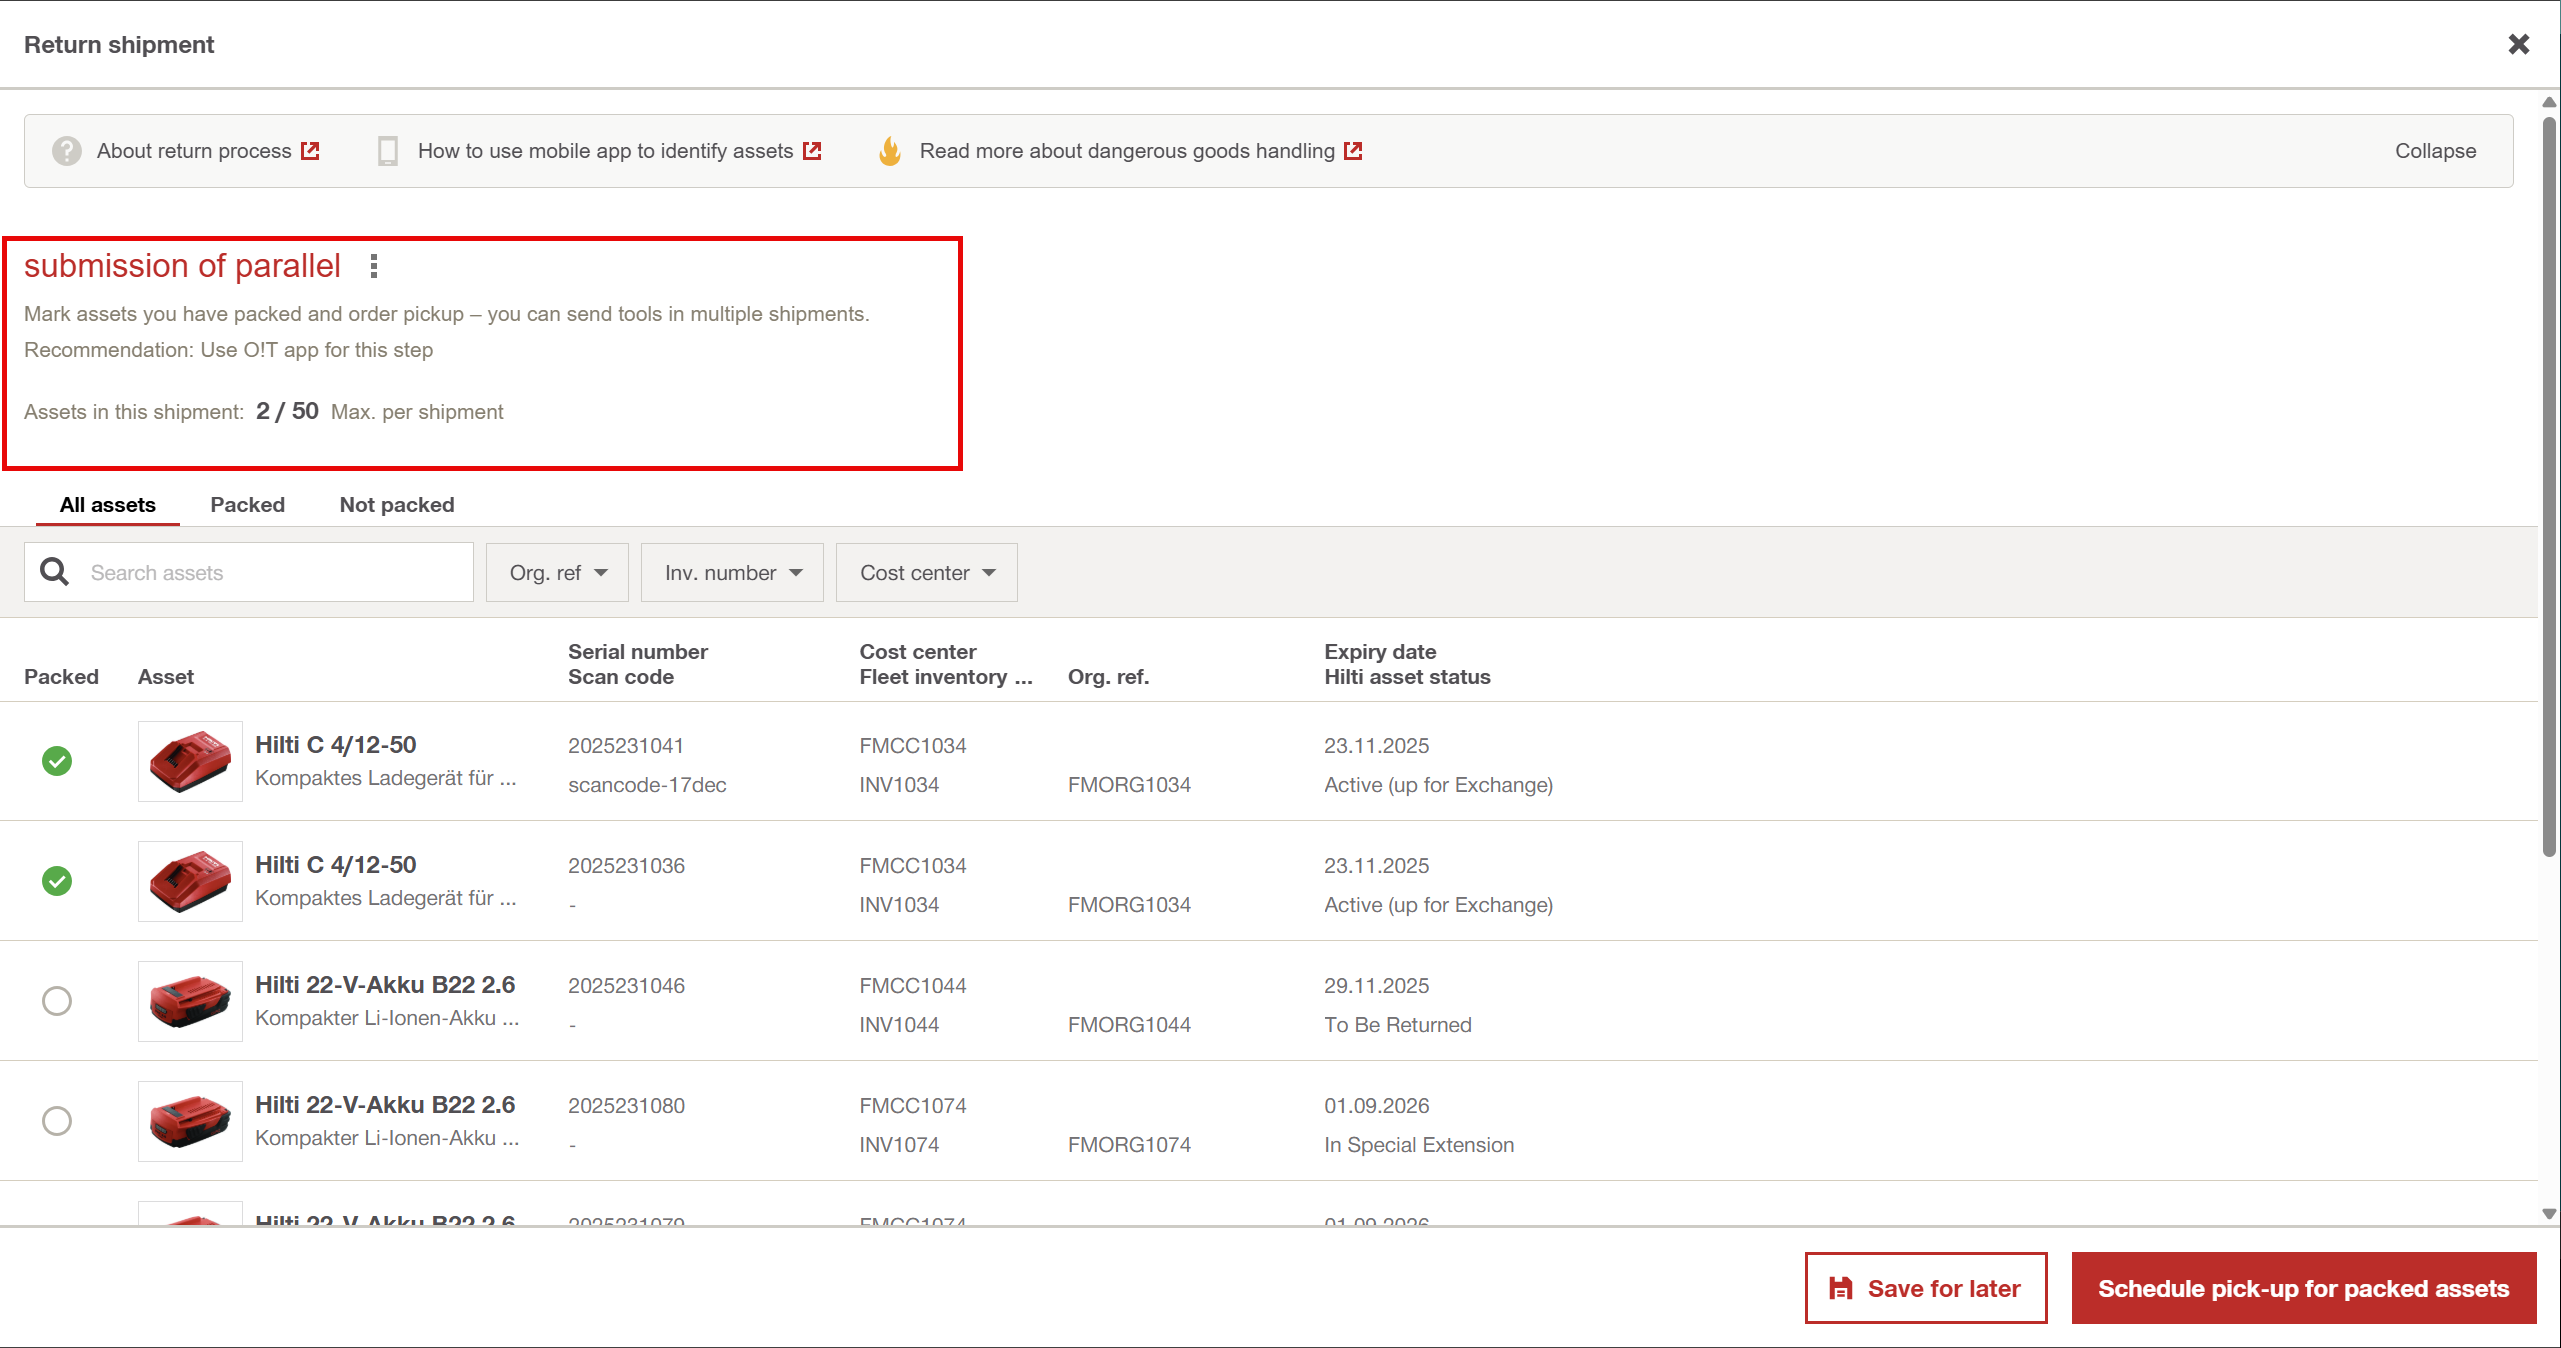
Task: Click external link icon after dangerous goods handling
Action: [x=1353, y=151]
